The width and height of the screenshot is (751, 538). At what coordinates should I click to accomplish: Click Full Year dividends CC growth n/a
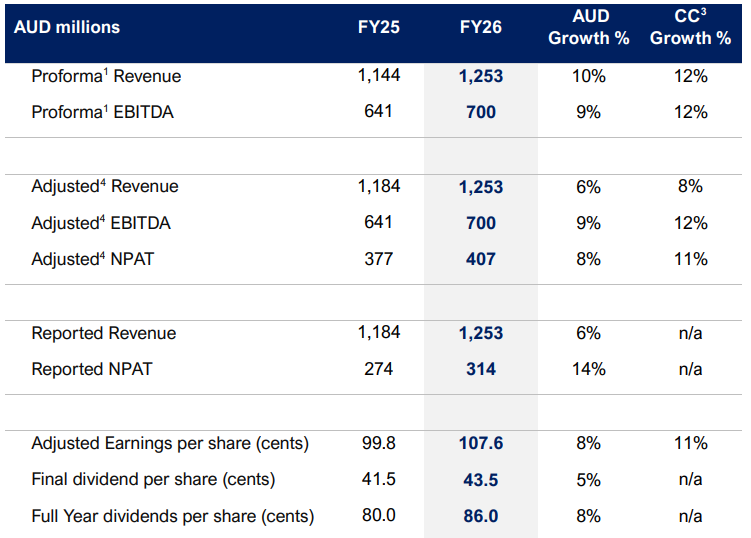[690, 516]
